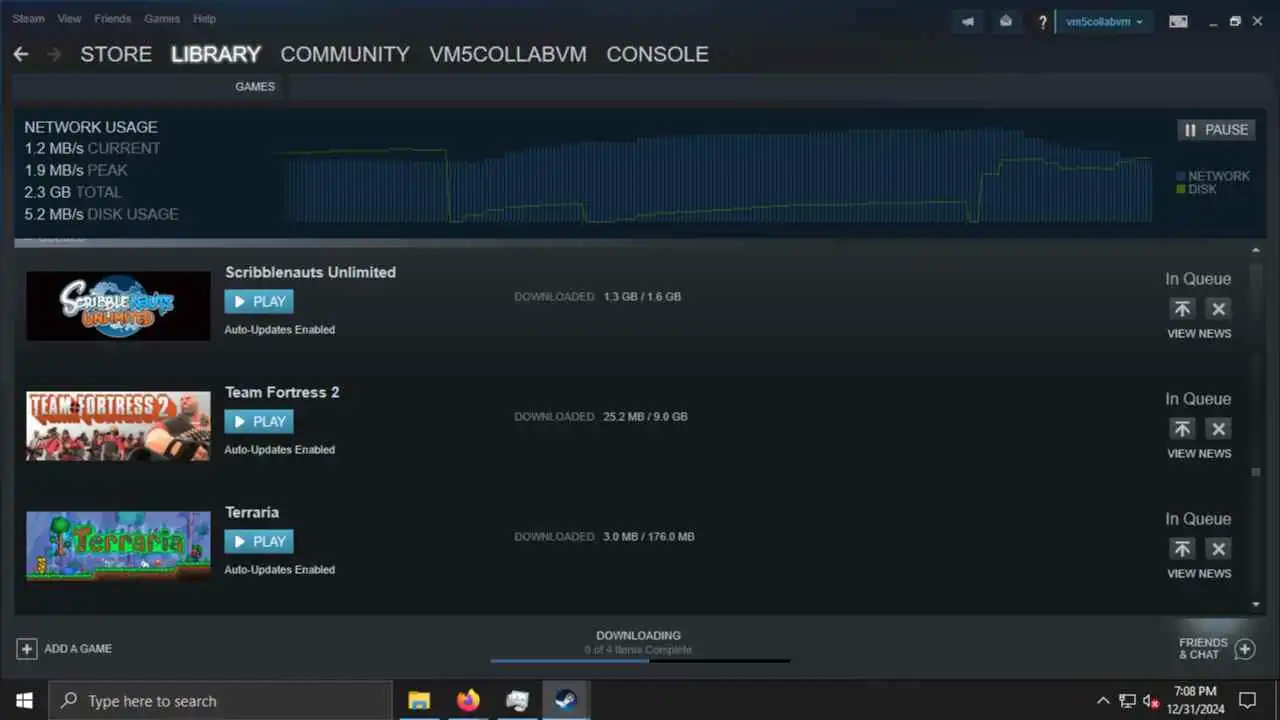View news for Terraria
1280x720 pixels.
point(1199,574)
